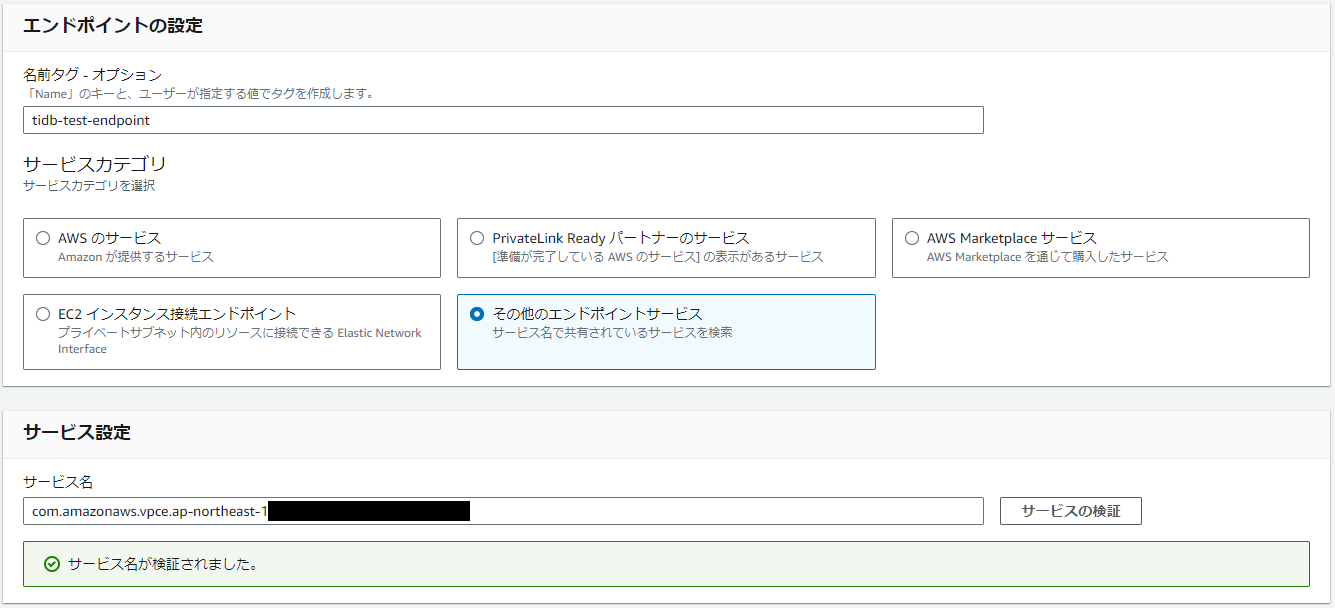Viewport: 1335px width, 608px height.
Task: Click the com.amazonaws.vpce service name text
Action: (x=150, y=511)
